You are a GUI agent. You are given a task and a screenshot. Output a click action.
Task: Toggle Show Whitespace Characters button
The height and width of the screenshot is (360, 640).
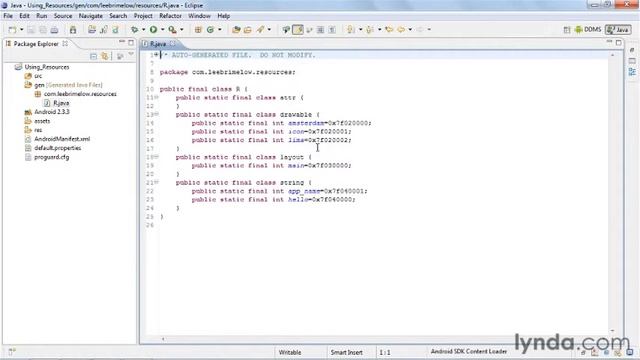click(332, 30)
